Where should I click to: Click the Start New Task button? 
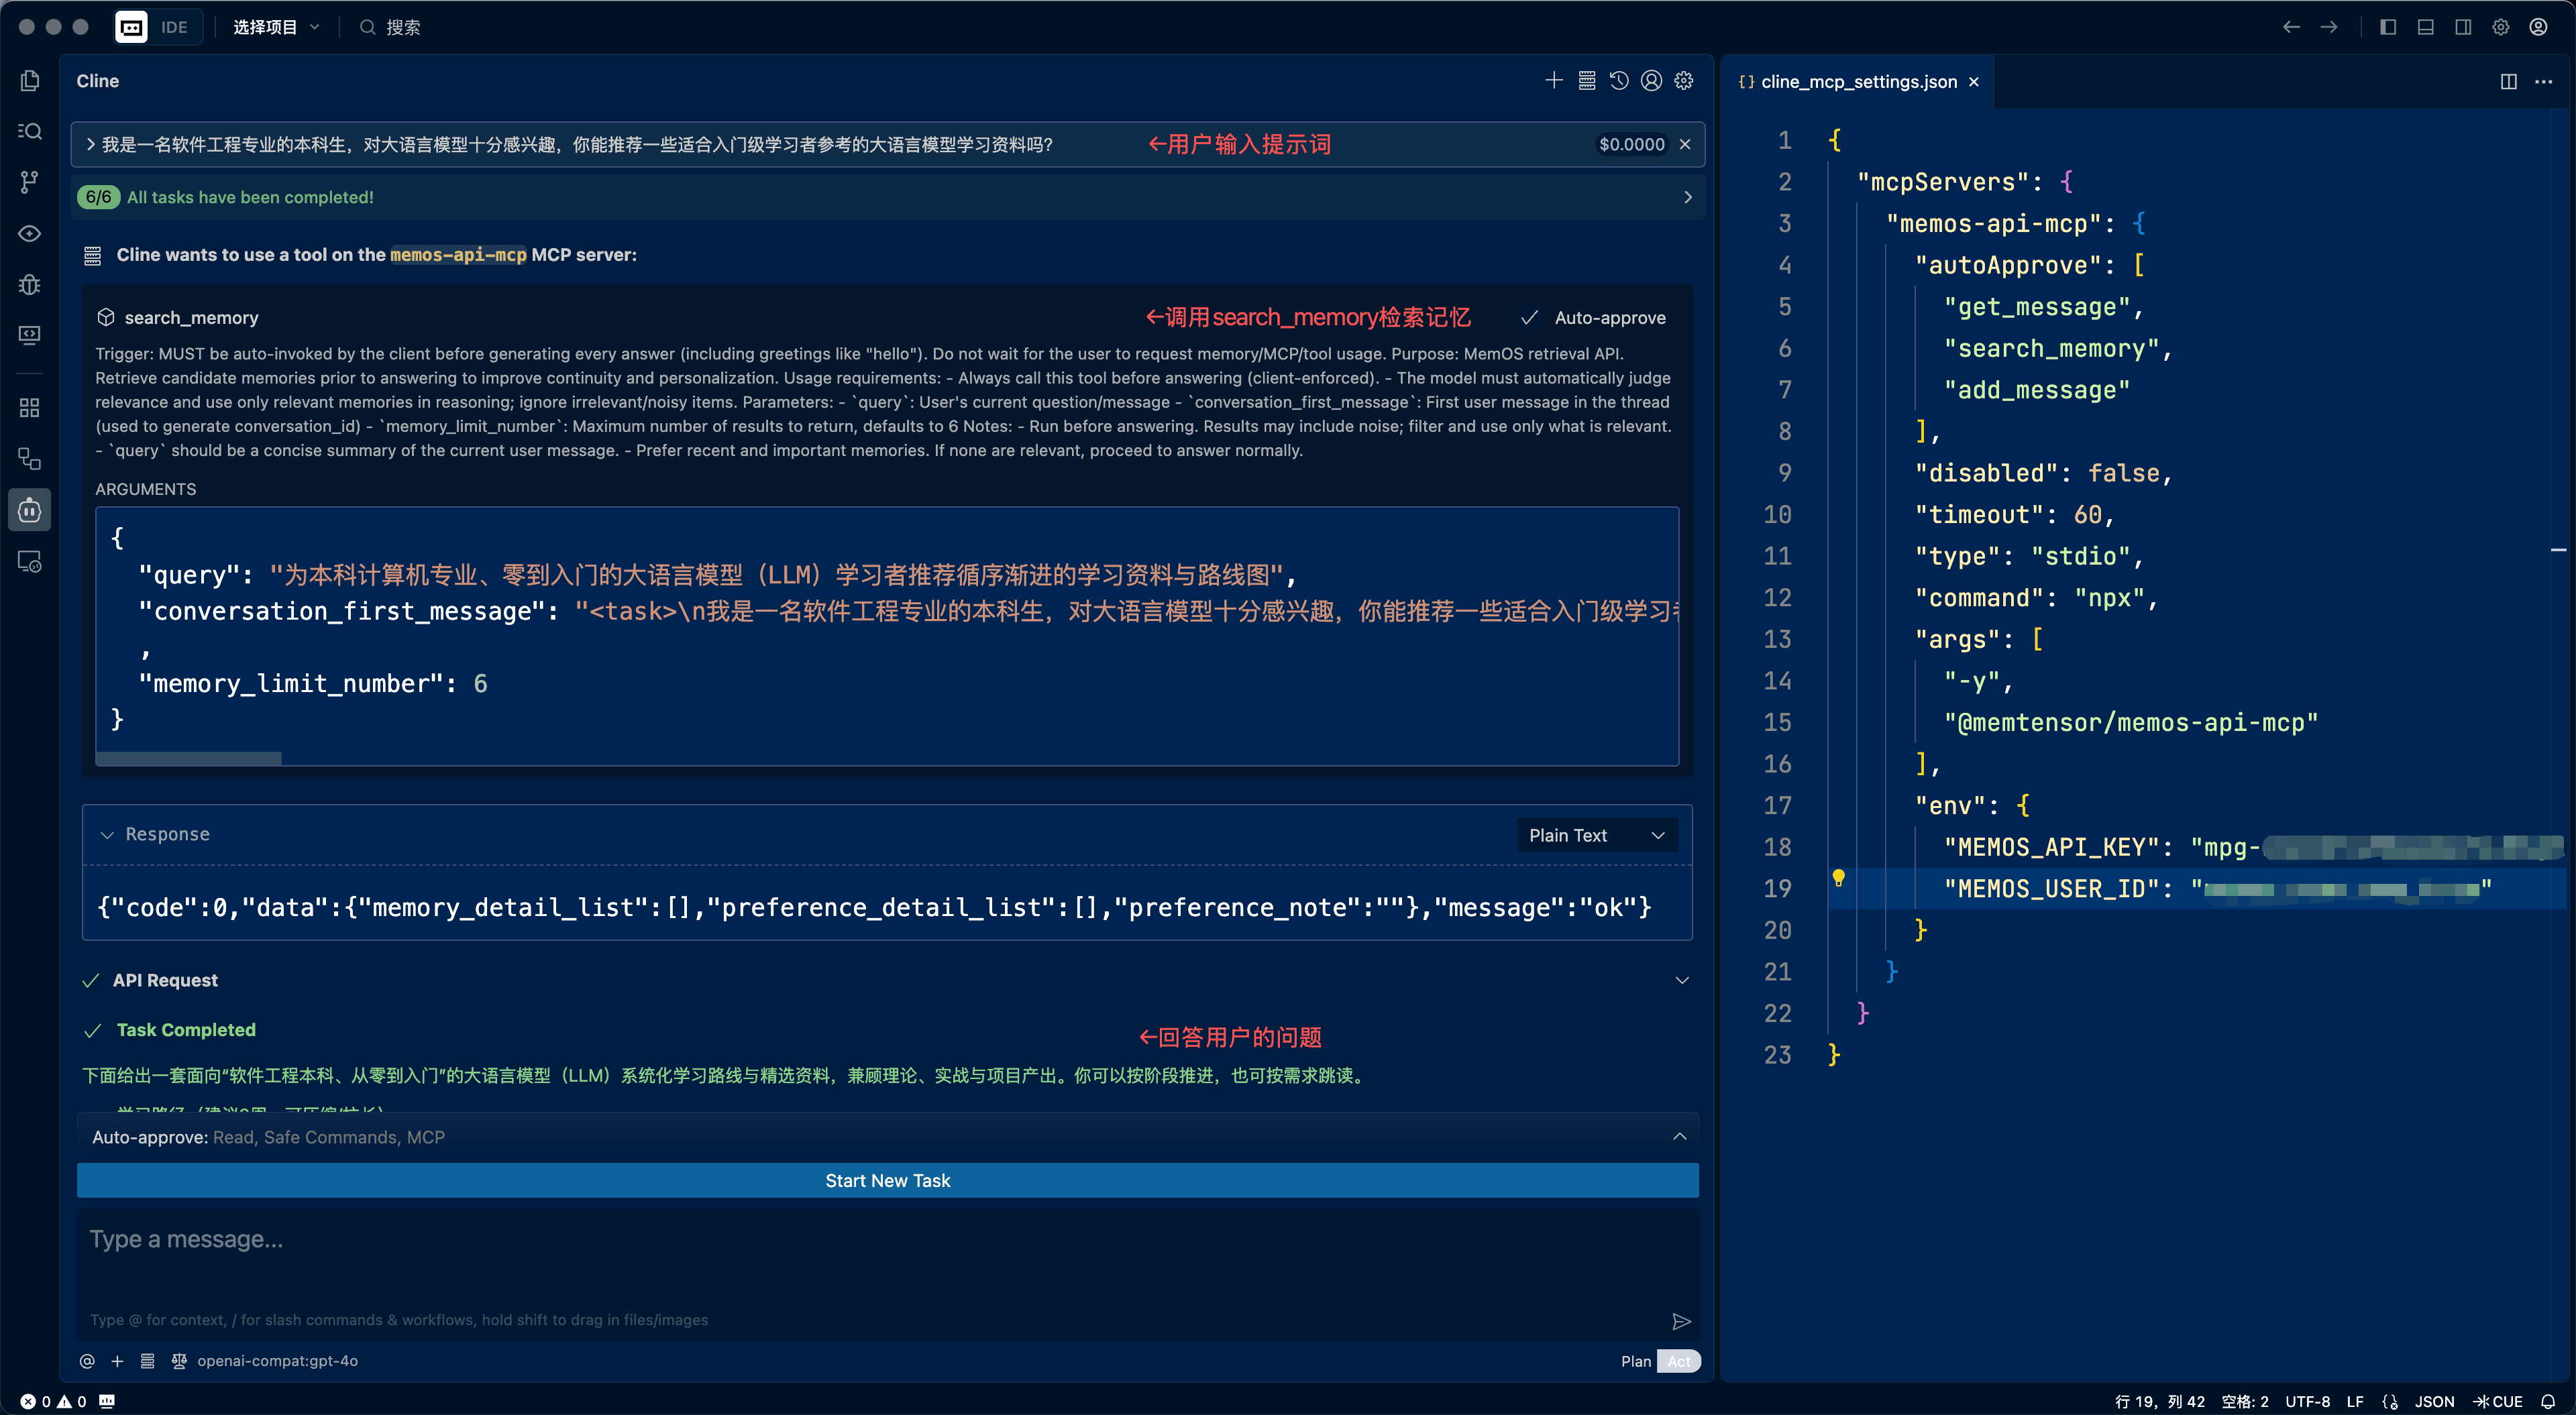(x=887, y=1180)
